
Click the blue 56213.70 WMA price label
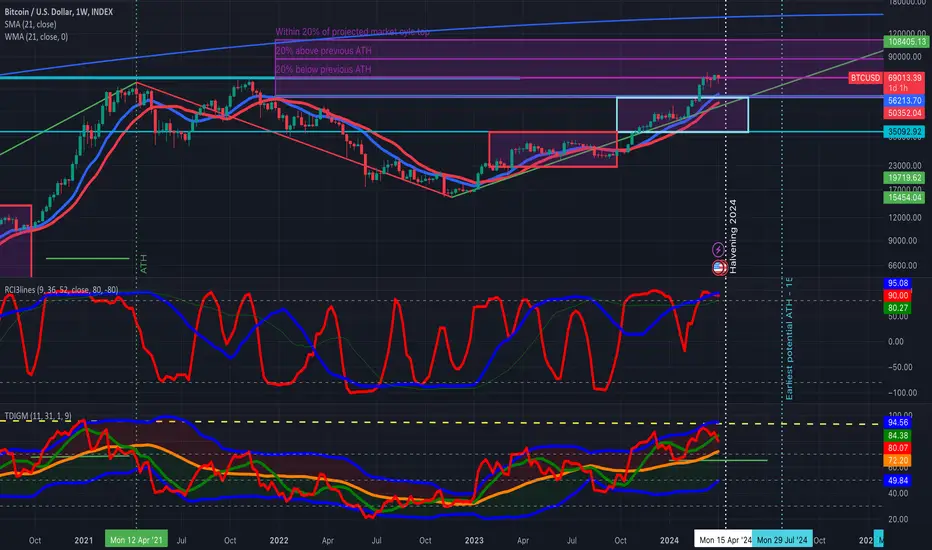pos(905,101)
